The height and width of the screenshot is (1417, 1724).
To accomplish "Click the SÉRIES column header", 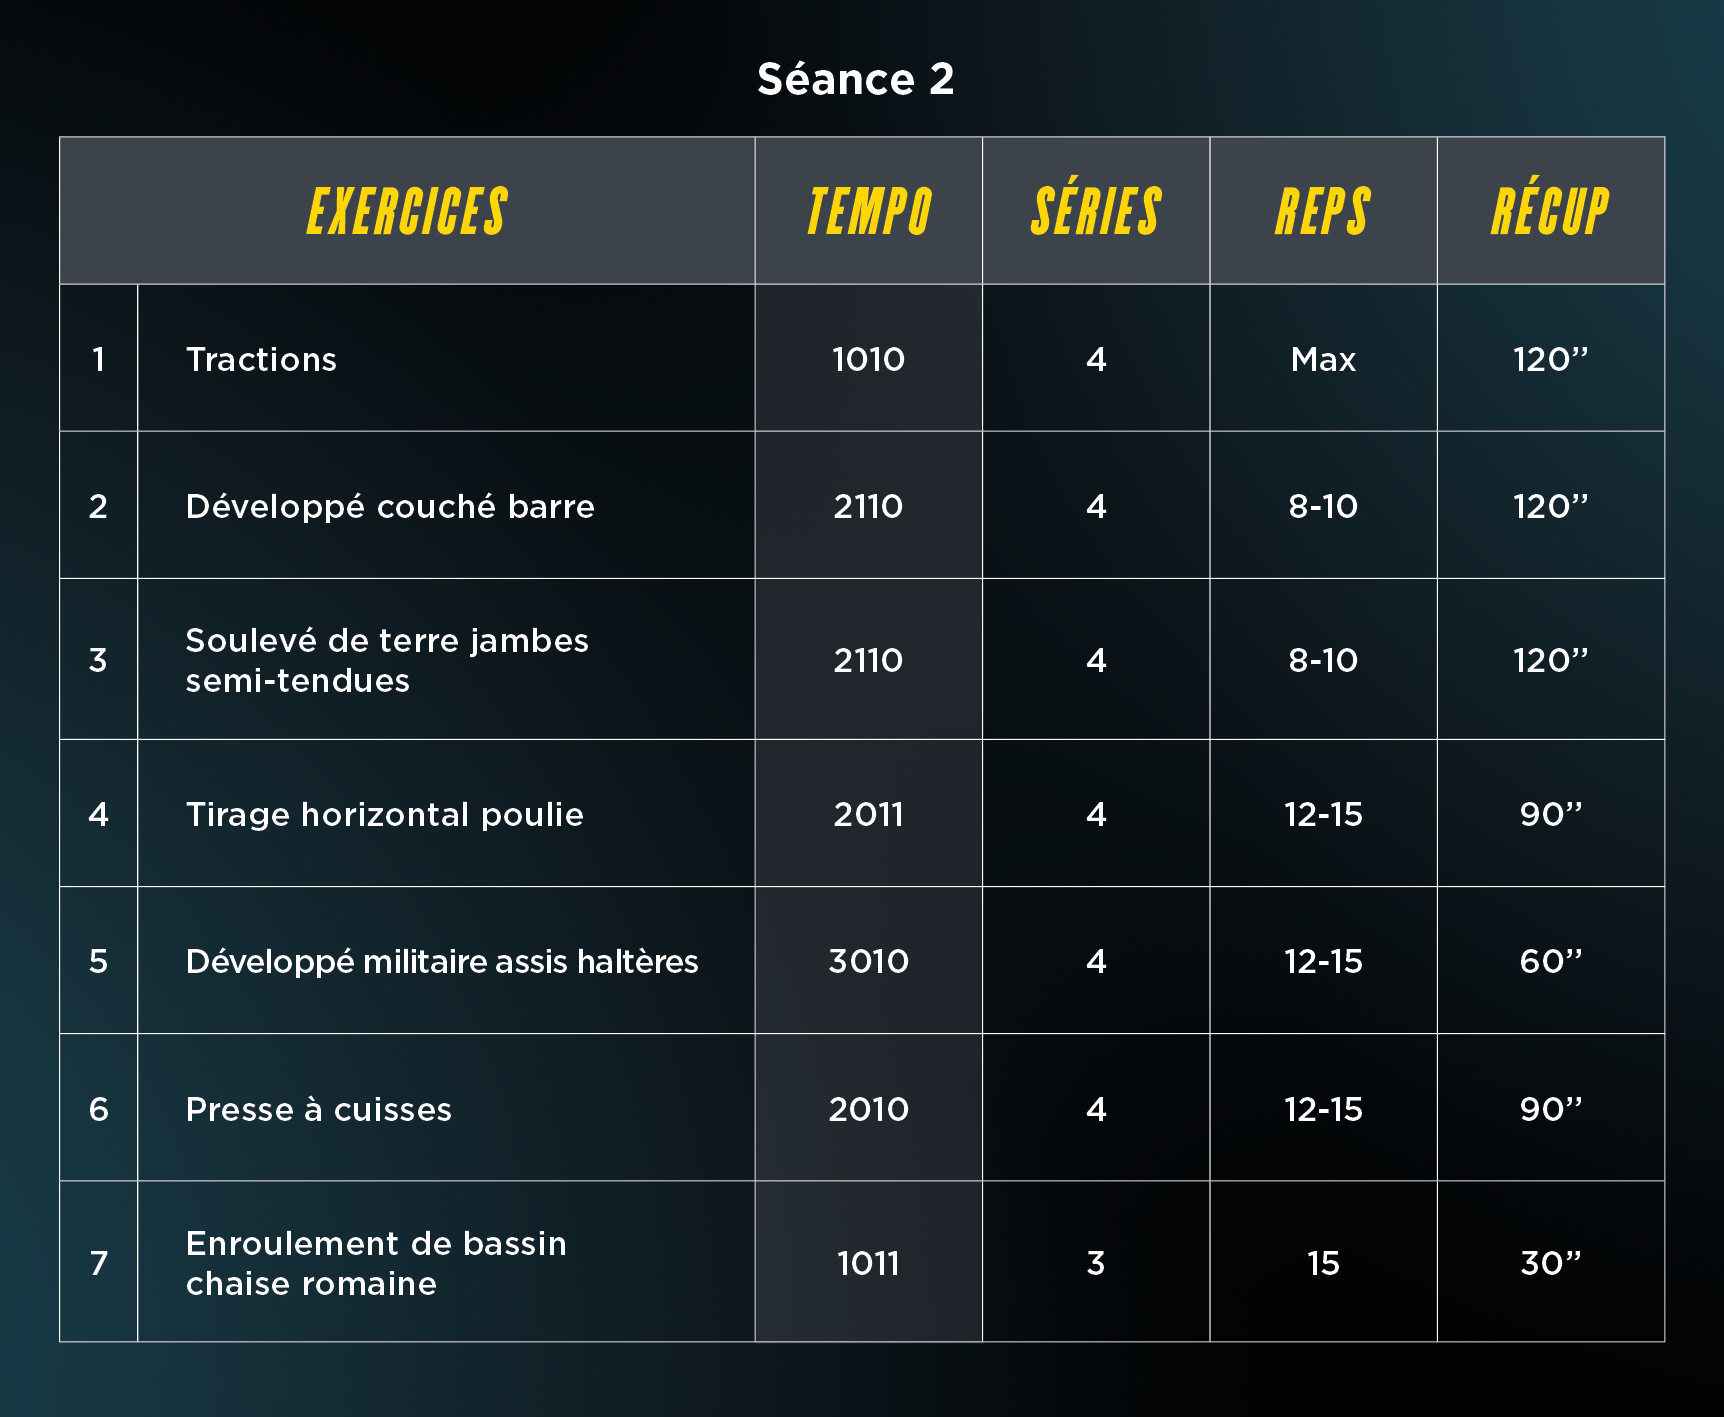I will coord(1096,211).
